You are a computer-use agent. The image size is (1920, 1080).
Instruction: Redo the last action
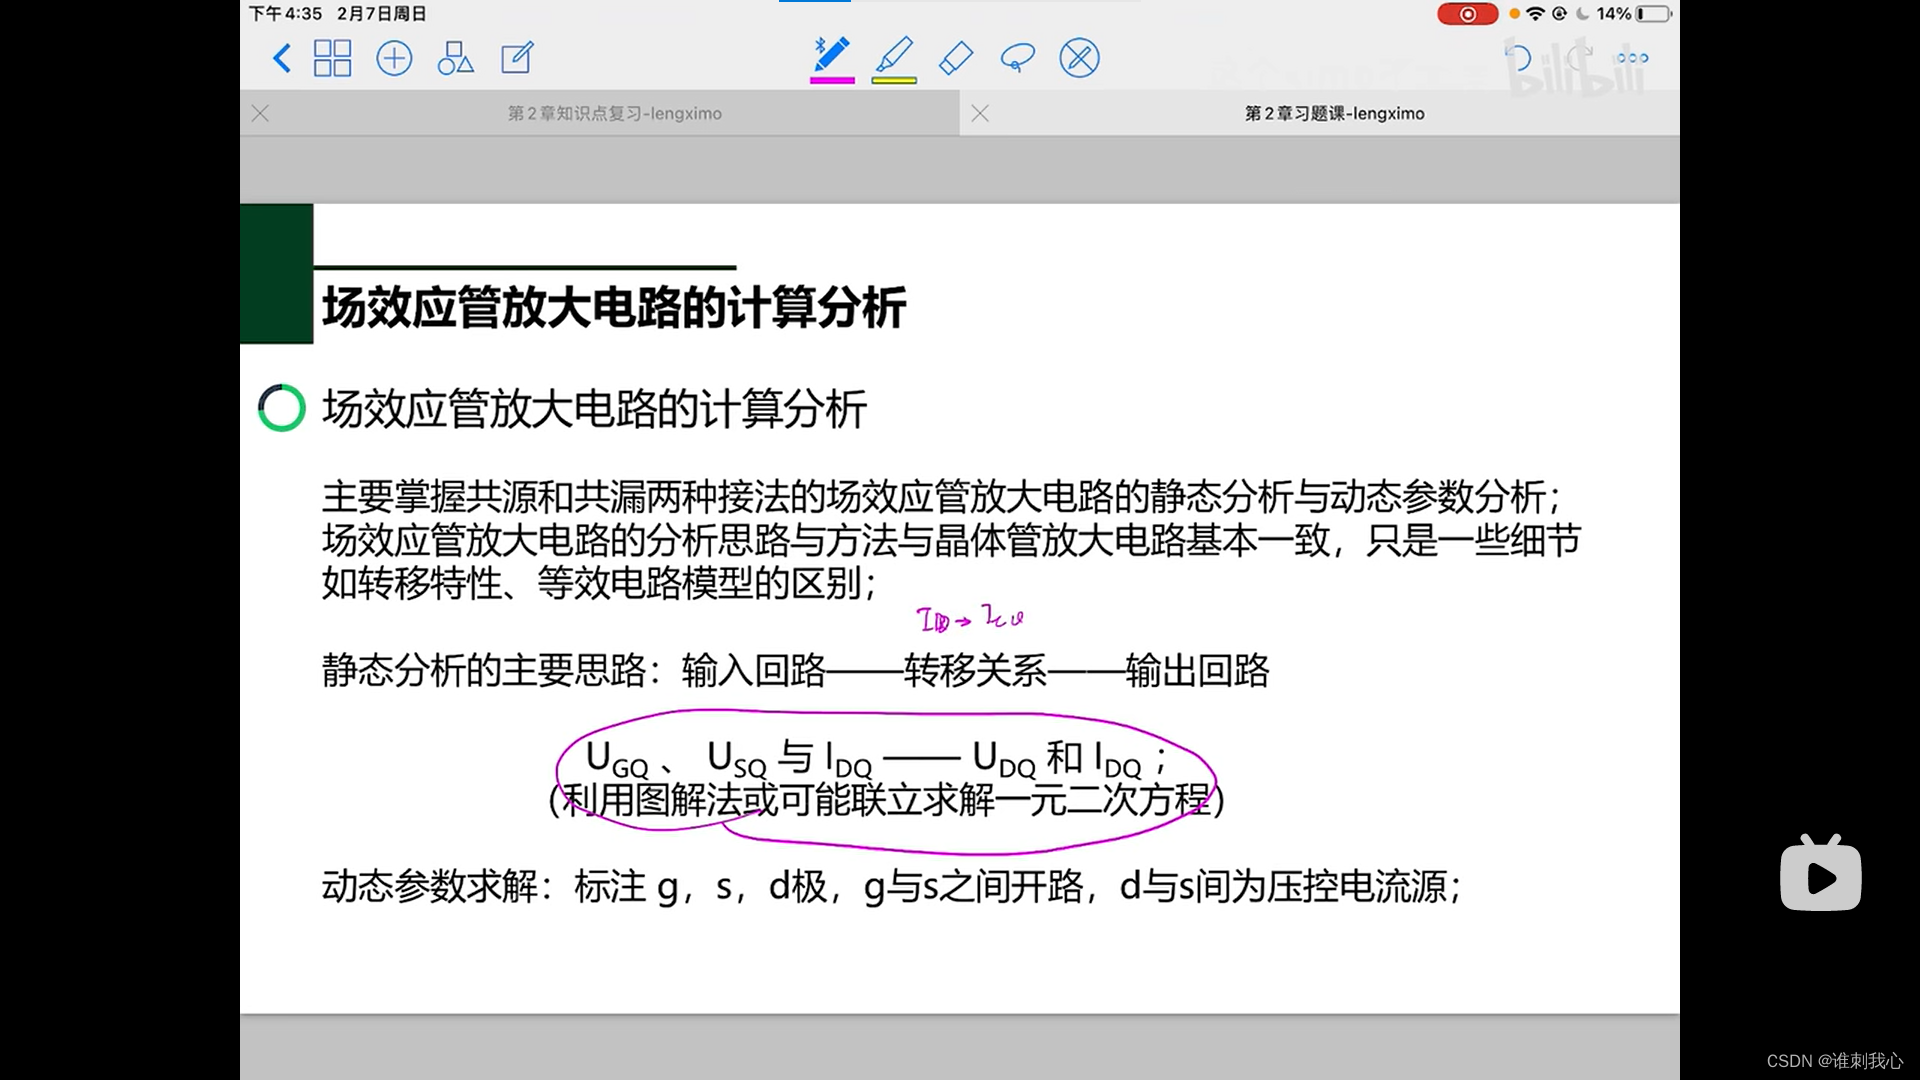pyautogui.click(x=1580, y=58)
